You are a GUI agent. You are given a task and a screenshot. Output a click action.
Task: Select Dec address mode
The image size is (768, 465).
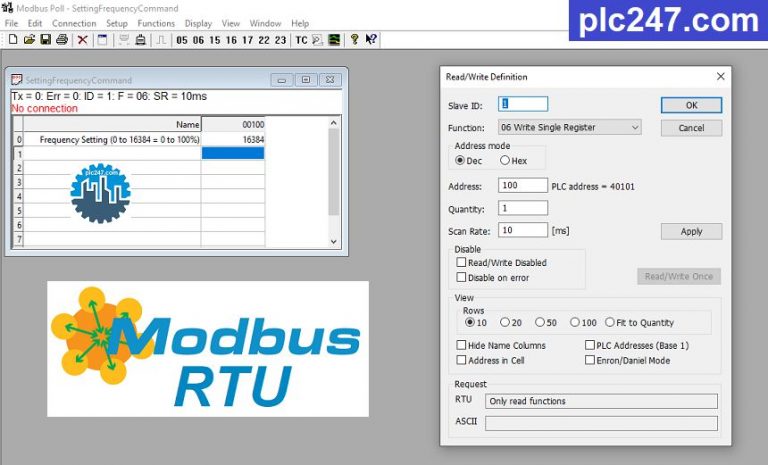tap(460, 160)
